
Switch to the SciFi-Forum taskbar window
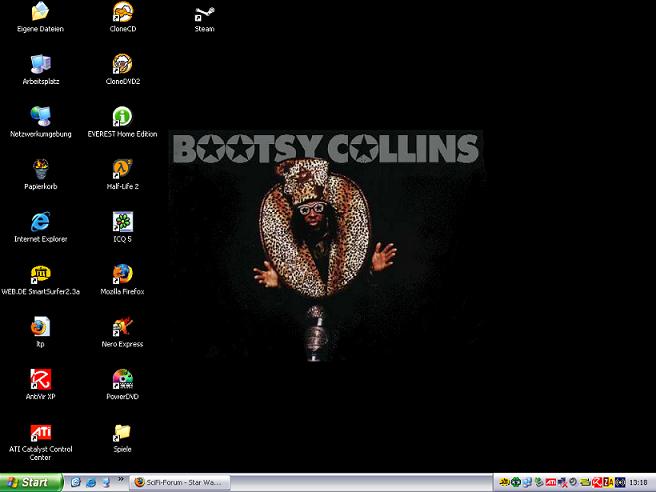click(x=181, y=482)
